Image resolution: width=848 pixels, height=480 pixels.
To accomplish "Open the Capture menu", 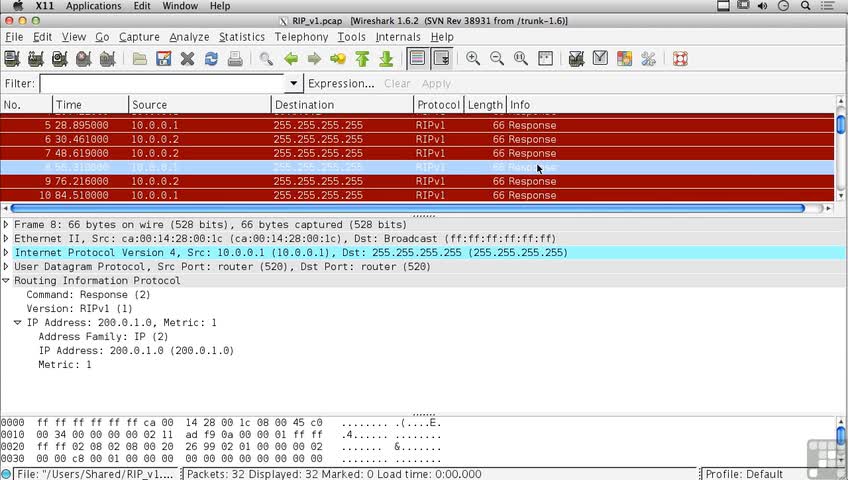I will (139, 37).
